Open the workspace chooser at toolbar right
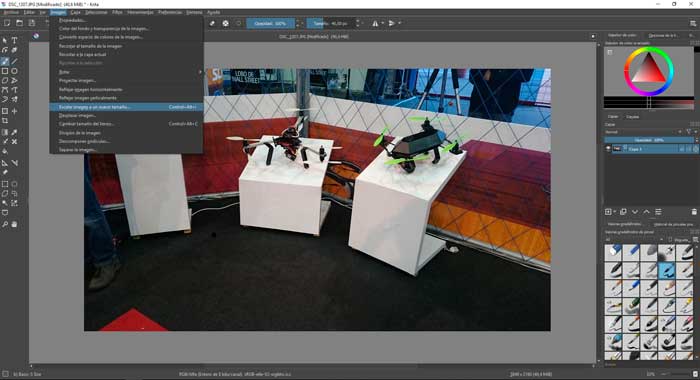 tap(692, 23)
